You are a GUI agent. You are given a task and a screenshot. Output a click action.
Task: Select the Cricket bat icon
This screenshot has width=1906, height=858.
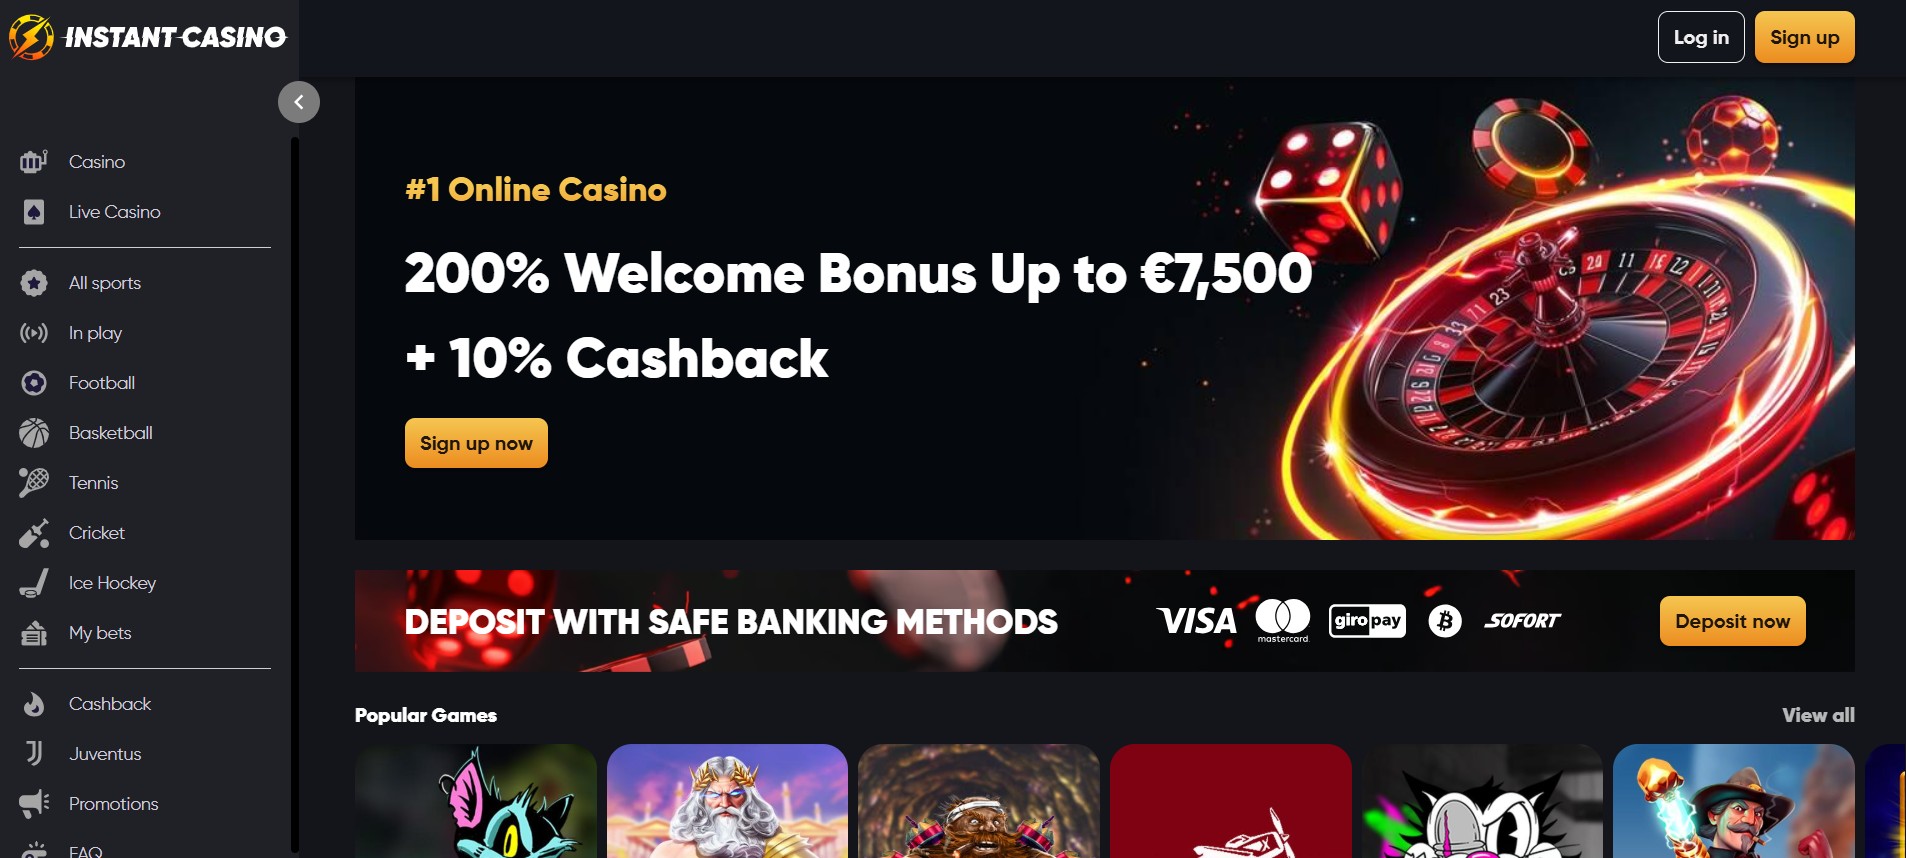(x=34, y=533)
